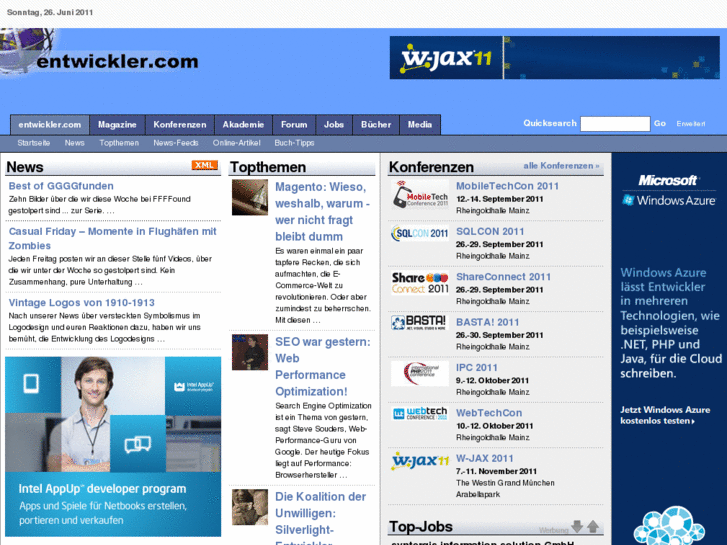Open Casual Friday Flughäfen mit Zombies article

113,238
